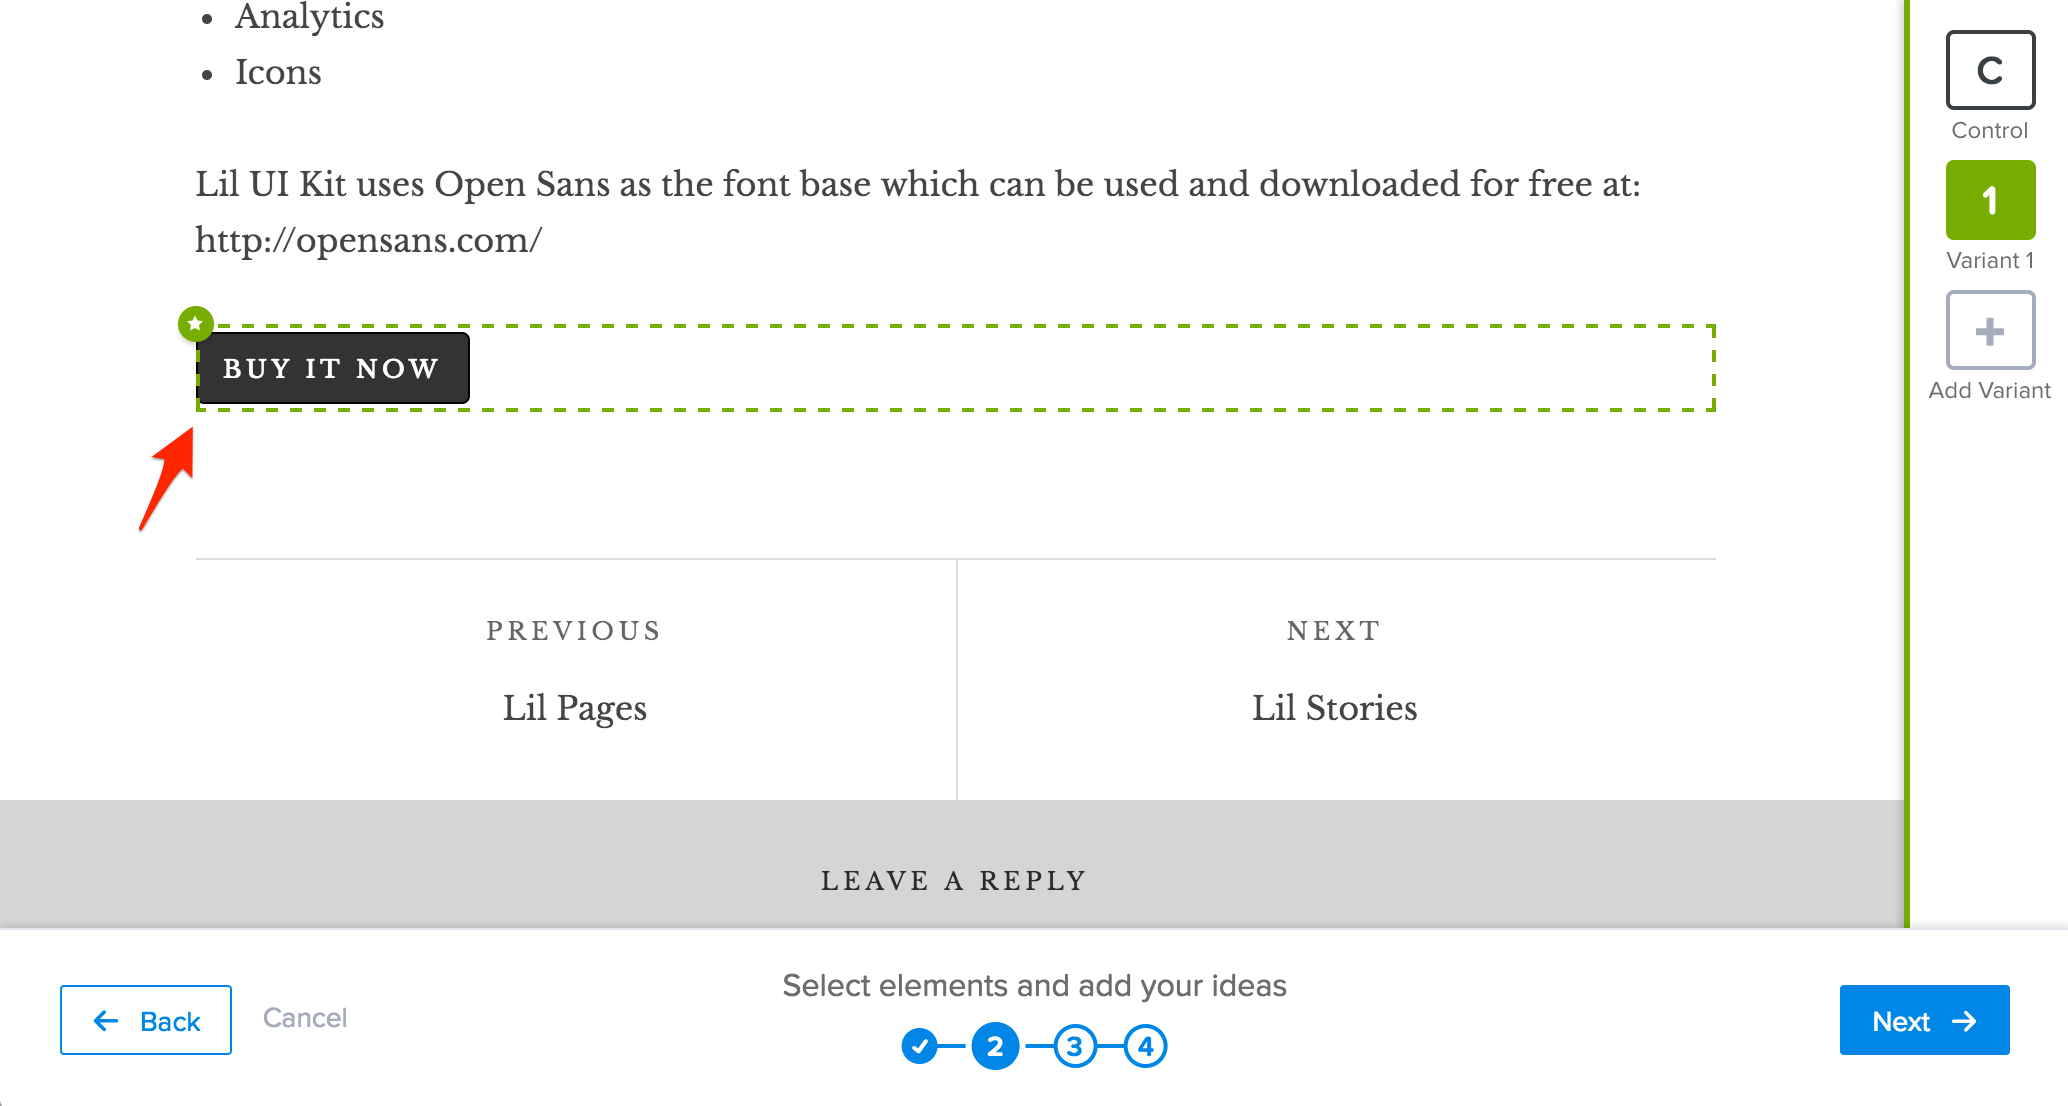Click the Analytics list item
The image size is (2068, 1106).
(x=309, y=16)
